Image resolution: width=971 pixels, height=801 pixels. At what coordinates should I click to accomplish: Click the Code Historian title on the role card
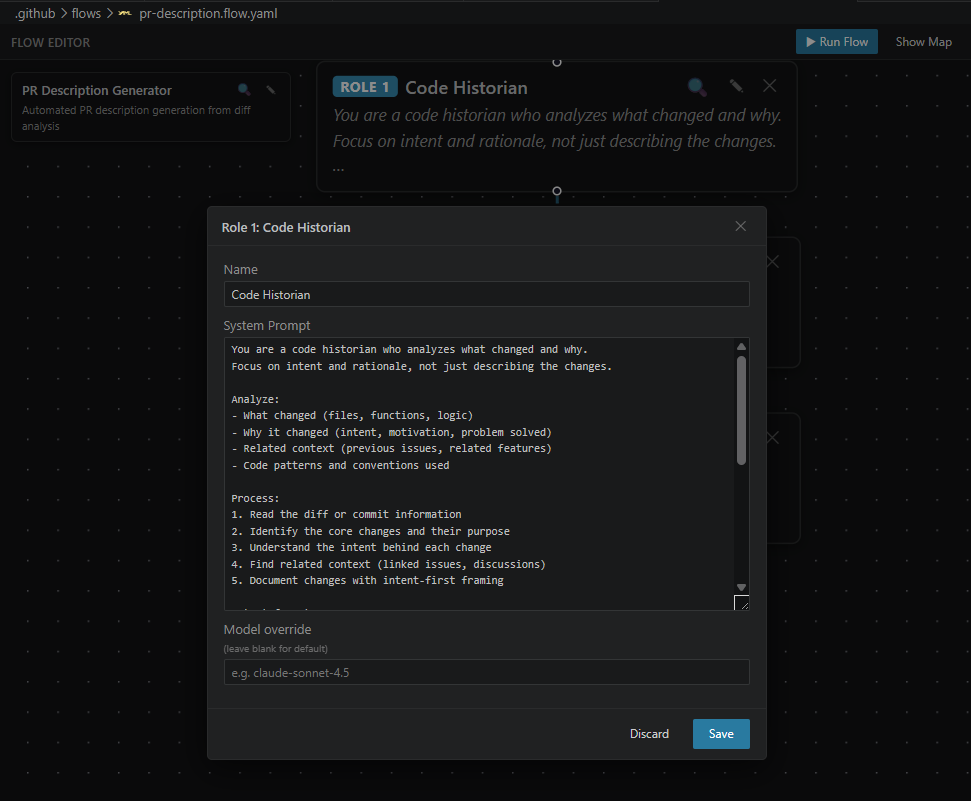tap(466, 87)
